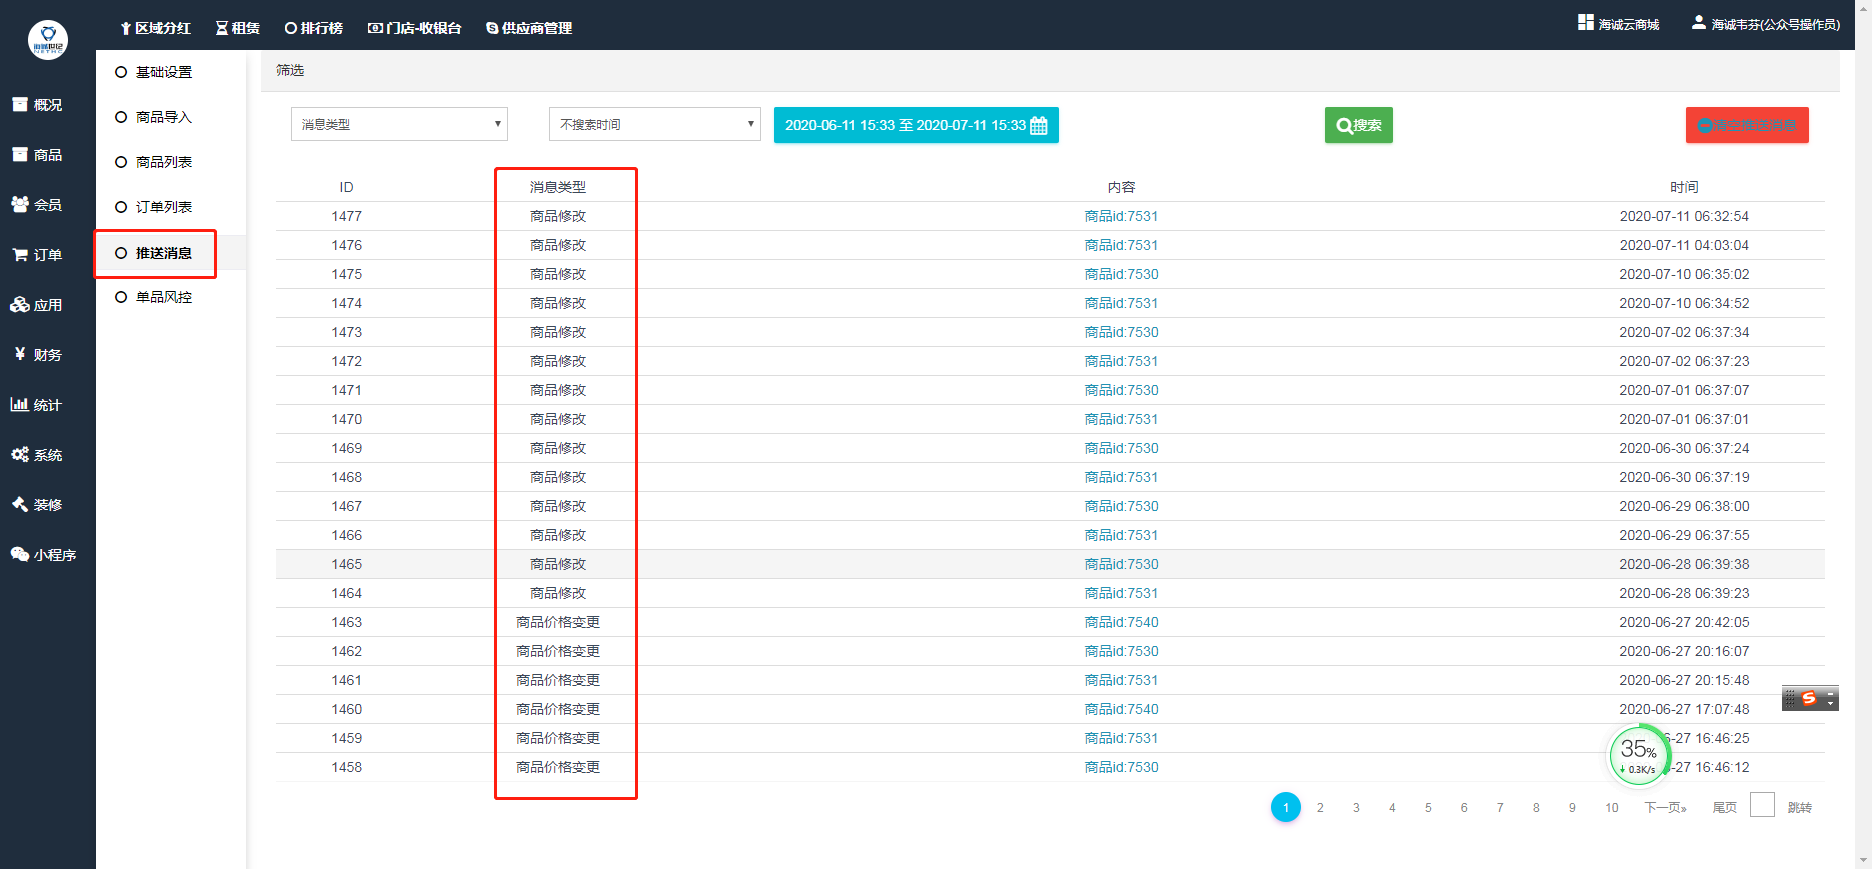
Task: Select 订单列表 in the submenu
Action: click(154, 207)
